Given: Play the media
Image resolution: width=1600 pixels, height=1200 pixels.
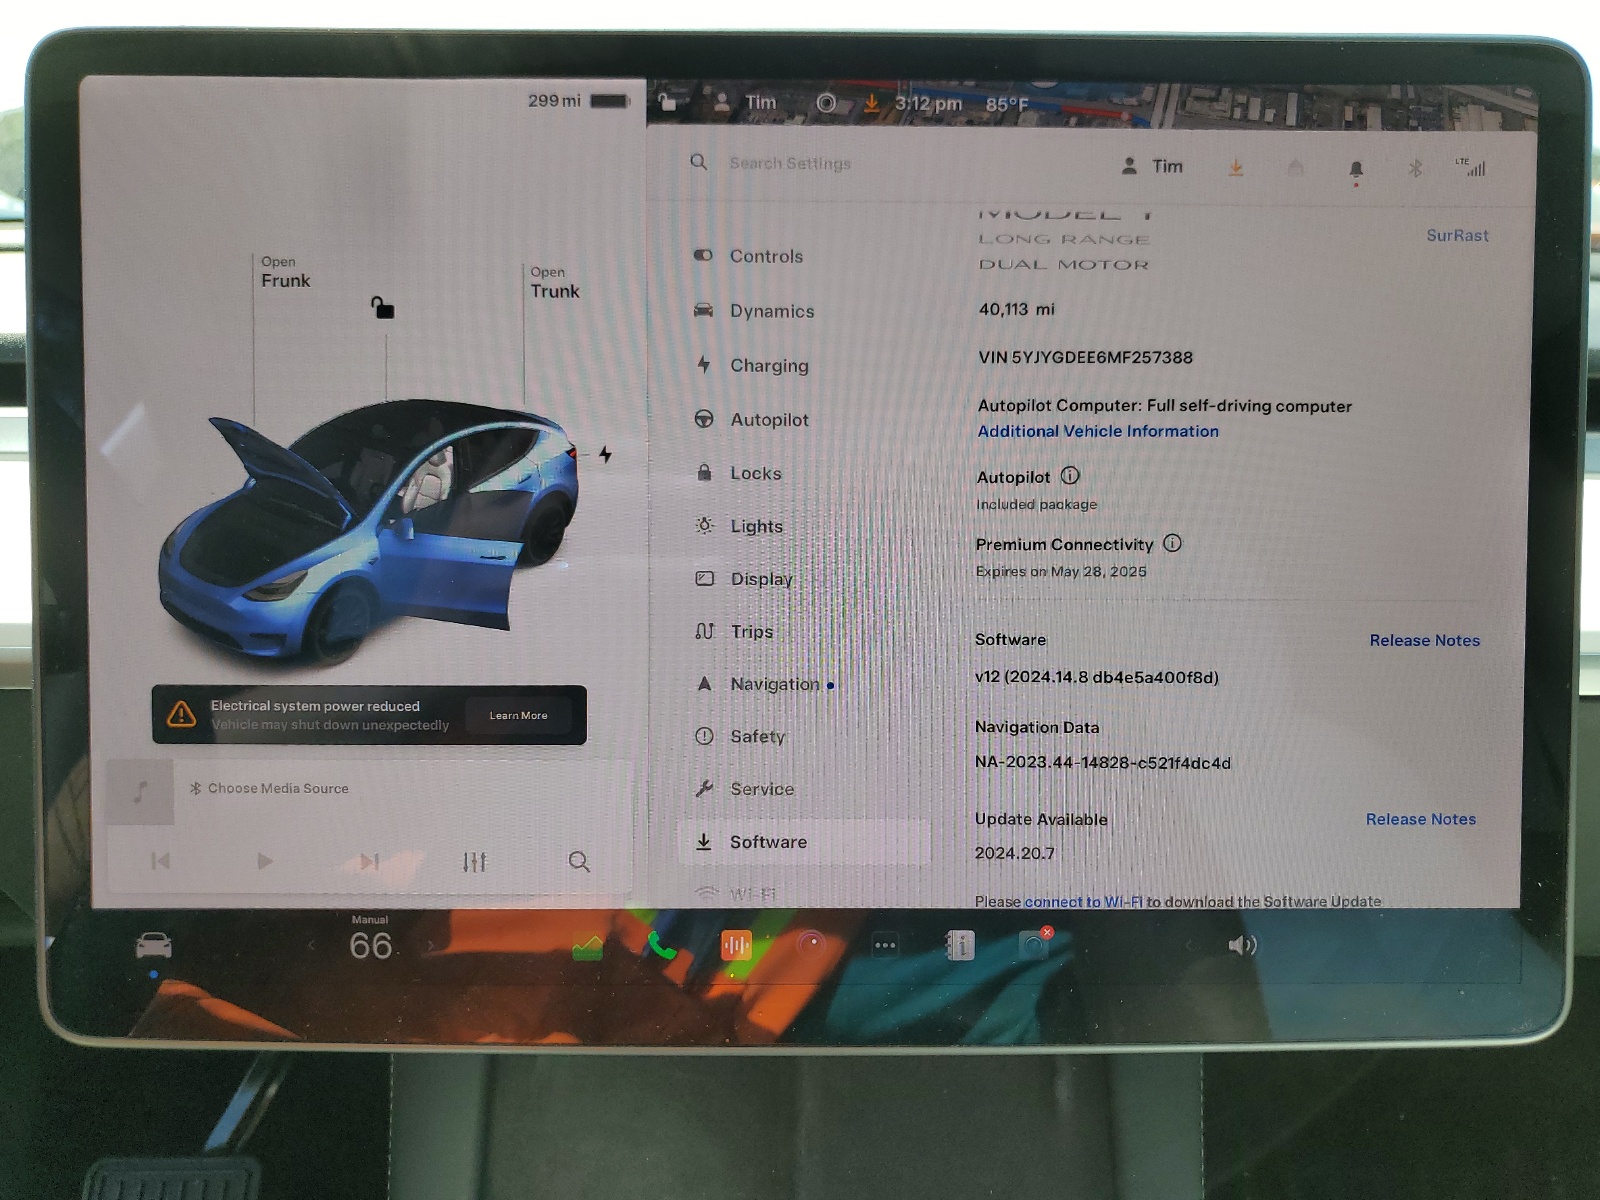Looking at the screenshot, I should tap(264, 861).
